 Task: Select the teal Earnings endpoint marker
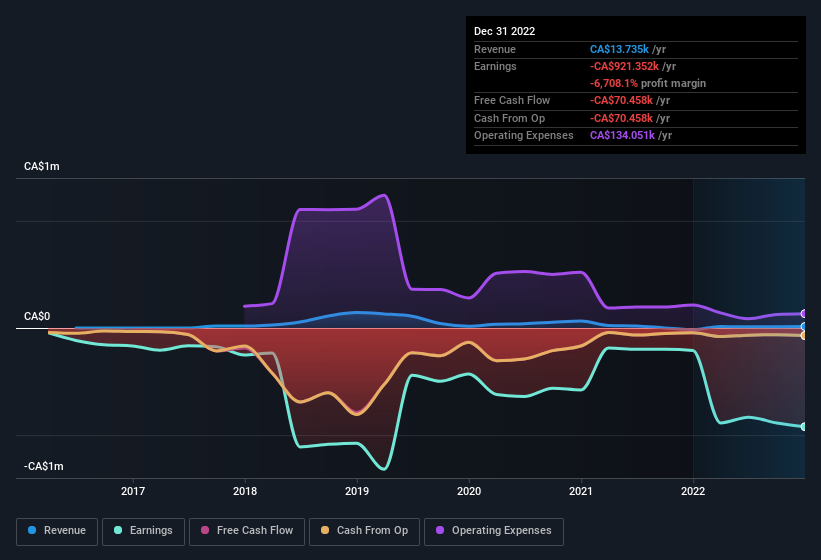[804, 427]
